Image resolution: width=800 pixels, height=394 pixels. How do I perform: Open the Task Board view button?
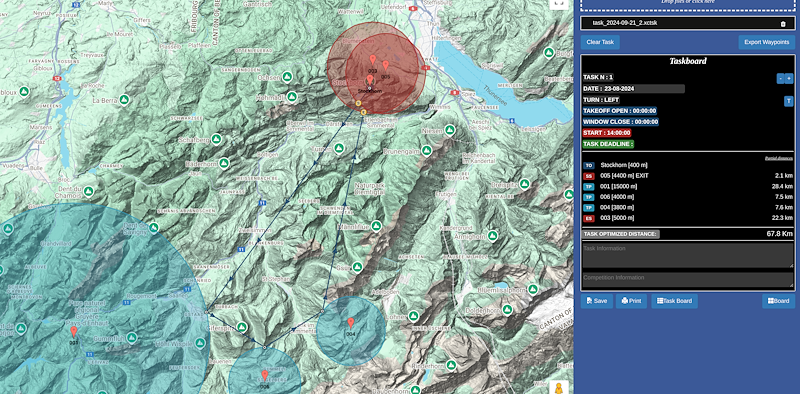tap(674, 301)
